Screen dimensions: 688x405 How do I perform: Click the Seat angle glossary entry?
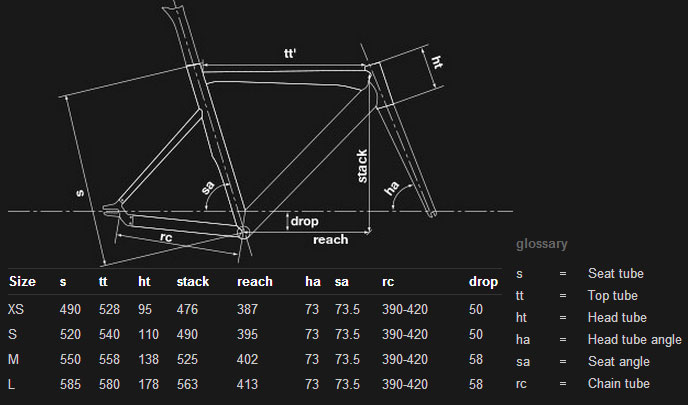coord(616,361)
